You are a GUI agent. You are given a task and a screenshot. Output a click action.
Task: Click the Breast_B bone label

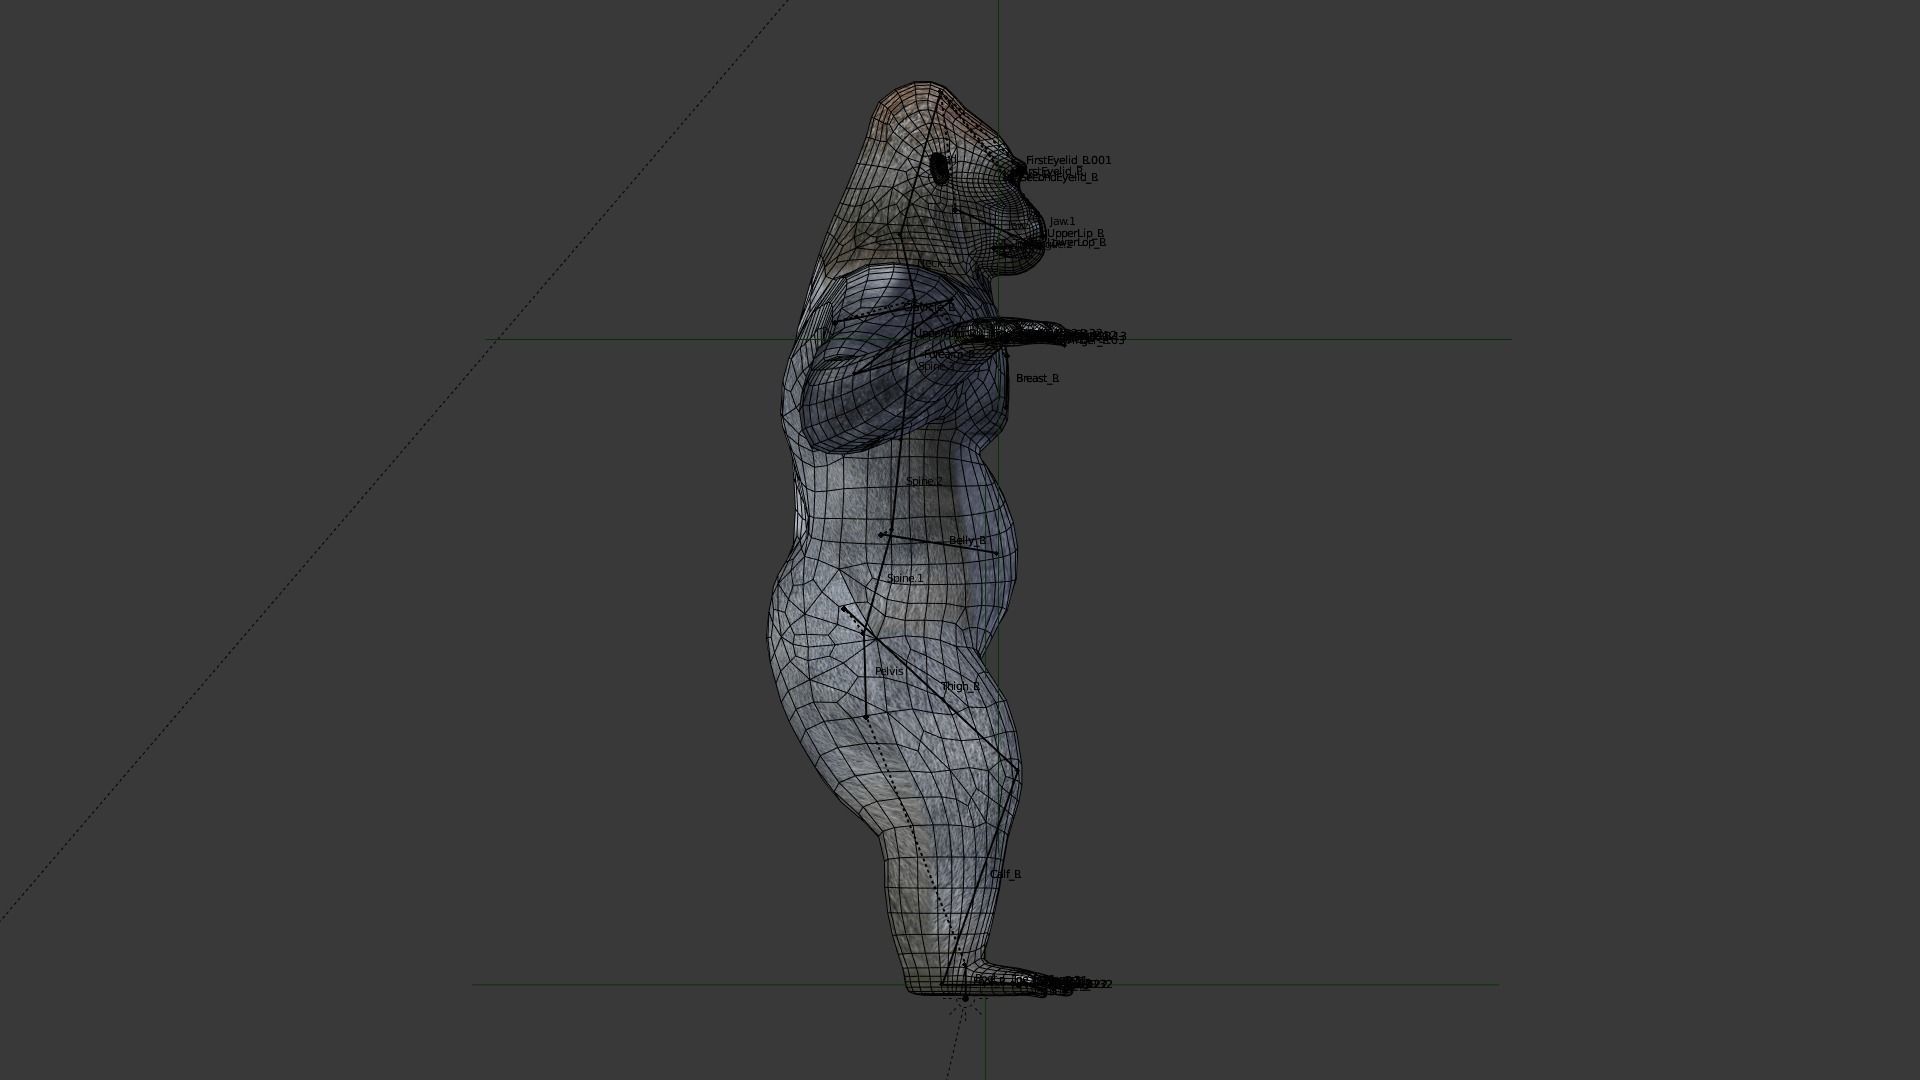point(1037,378)
